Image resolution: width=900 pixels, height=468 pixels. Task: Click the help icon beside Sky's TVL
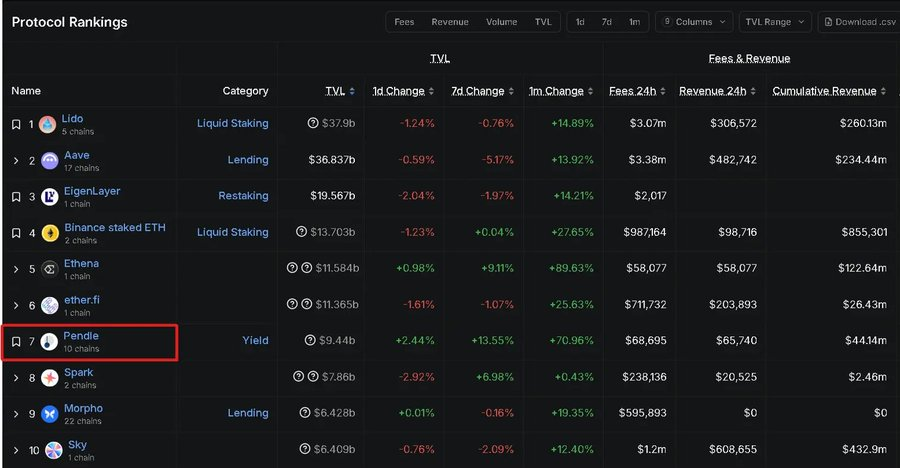[x=305, y=449]
